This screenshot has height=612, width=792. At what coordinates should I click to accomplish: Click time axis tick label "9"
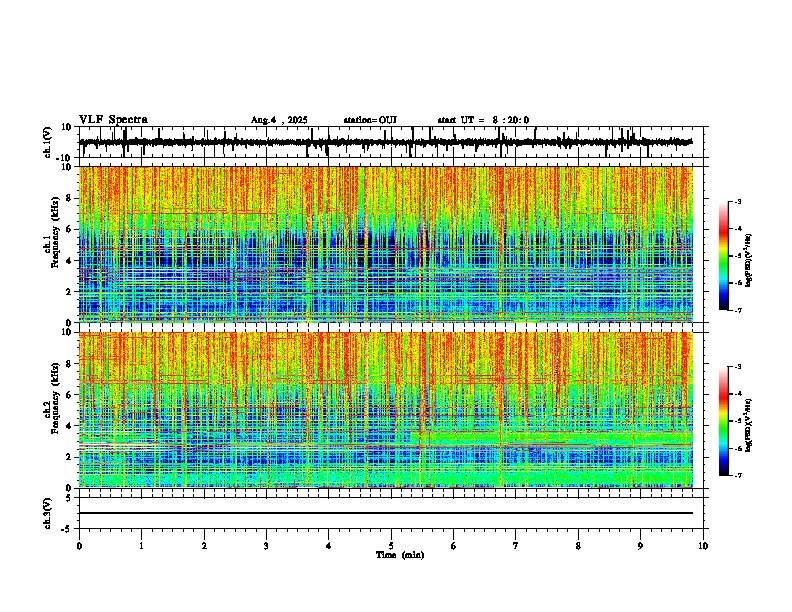(640, 546)
